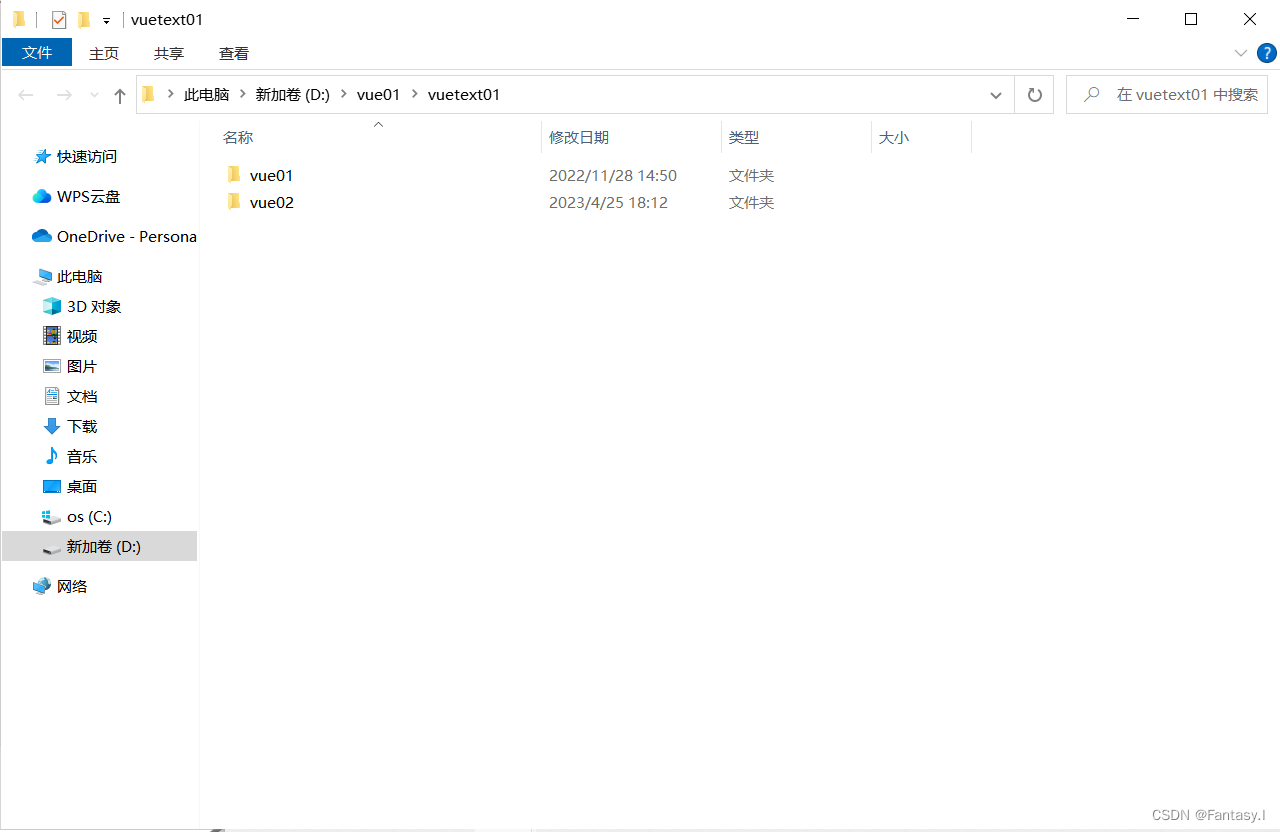Click the WPS云盘 cloud icon

(42, 197)
